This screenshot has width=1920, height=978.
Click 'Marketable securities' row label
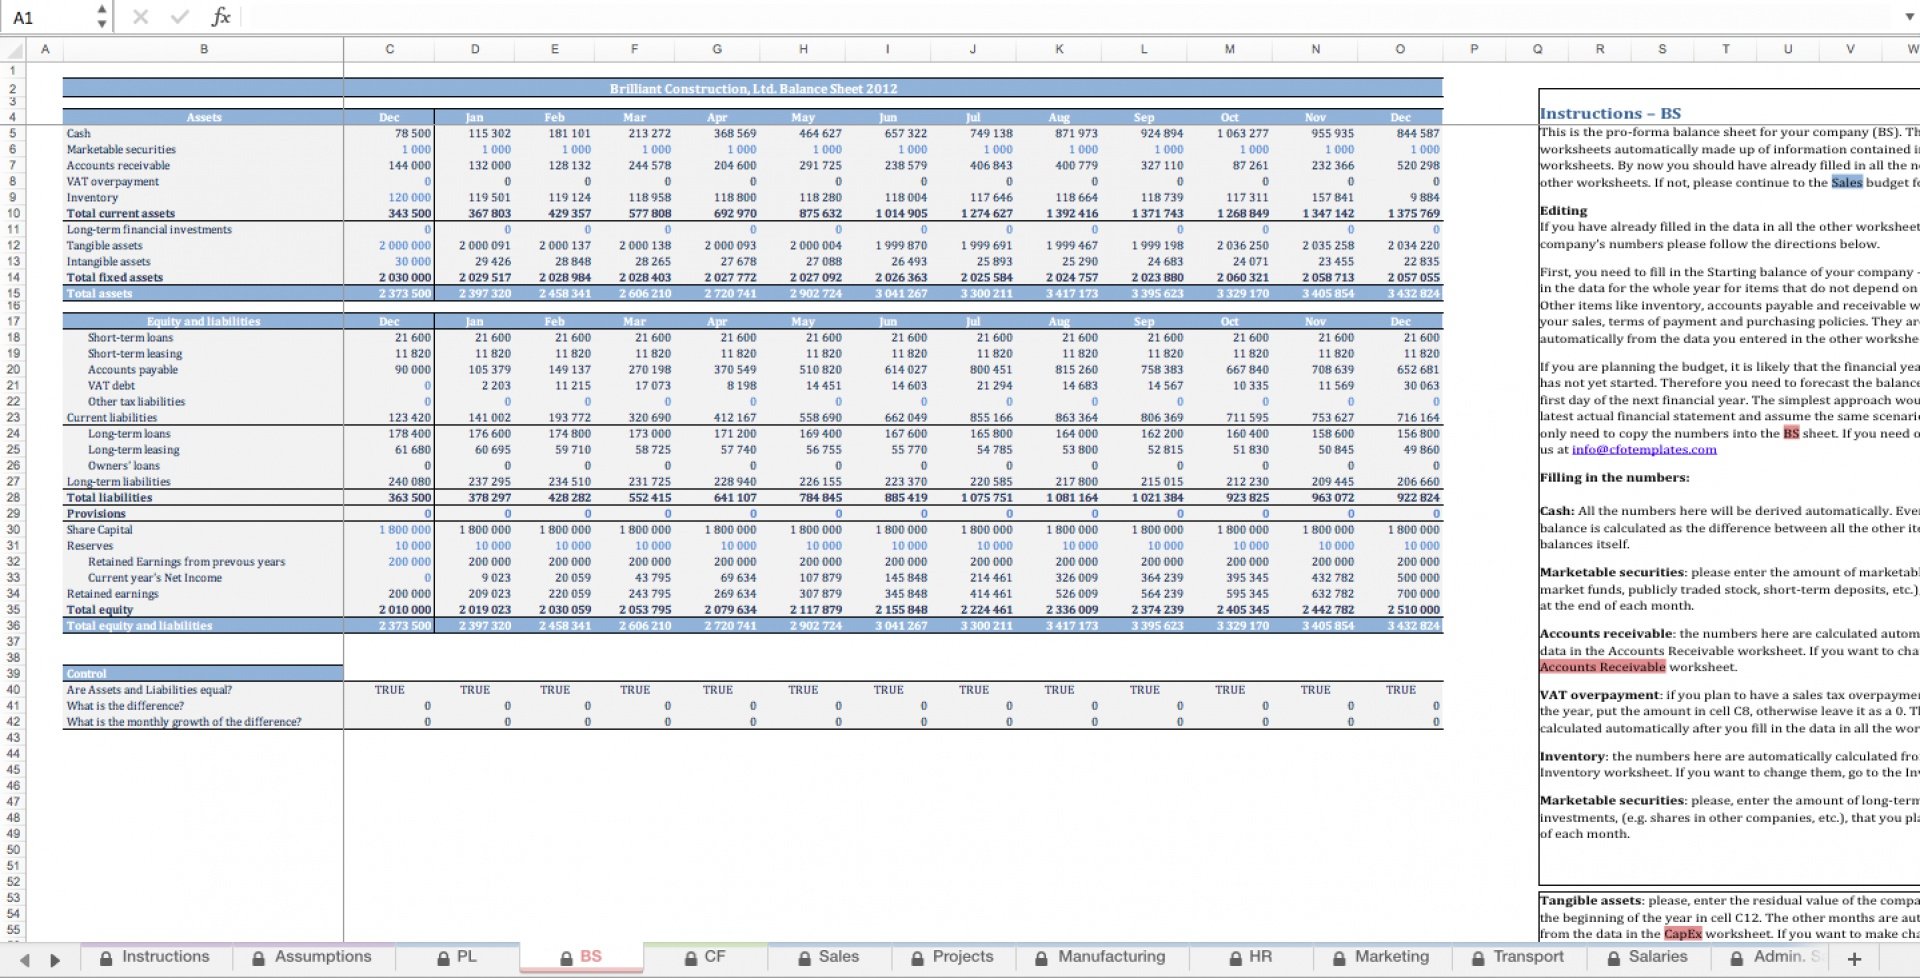121,149
